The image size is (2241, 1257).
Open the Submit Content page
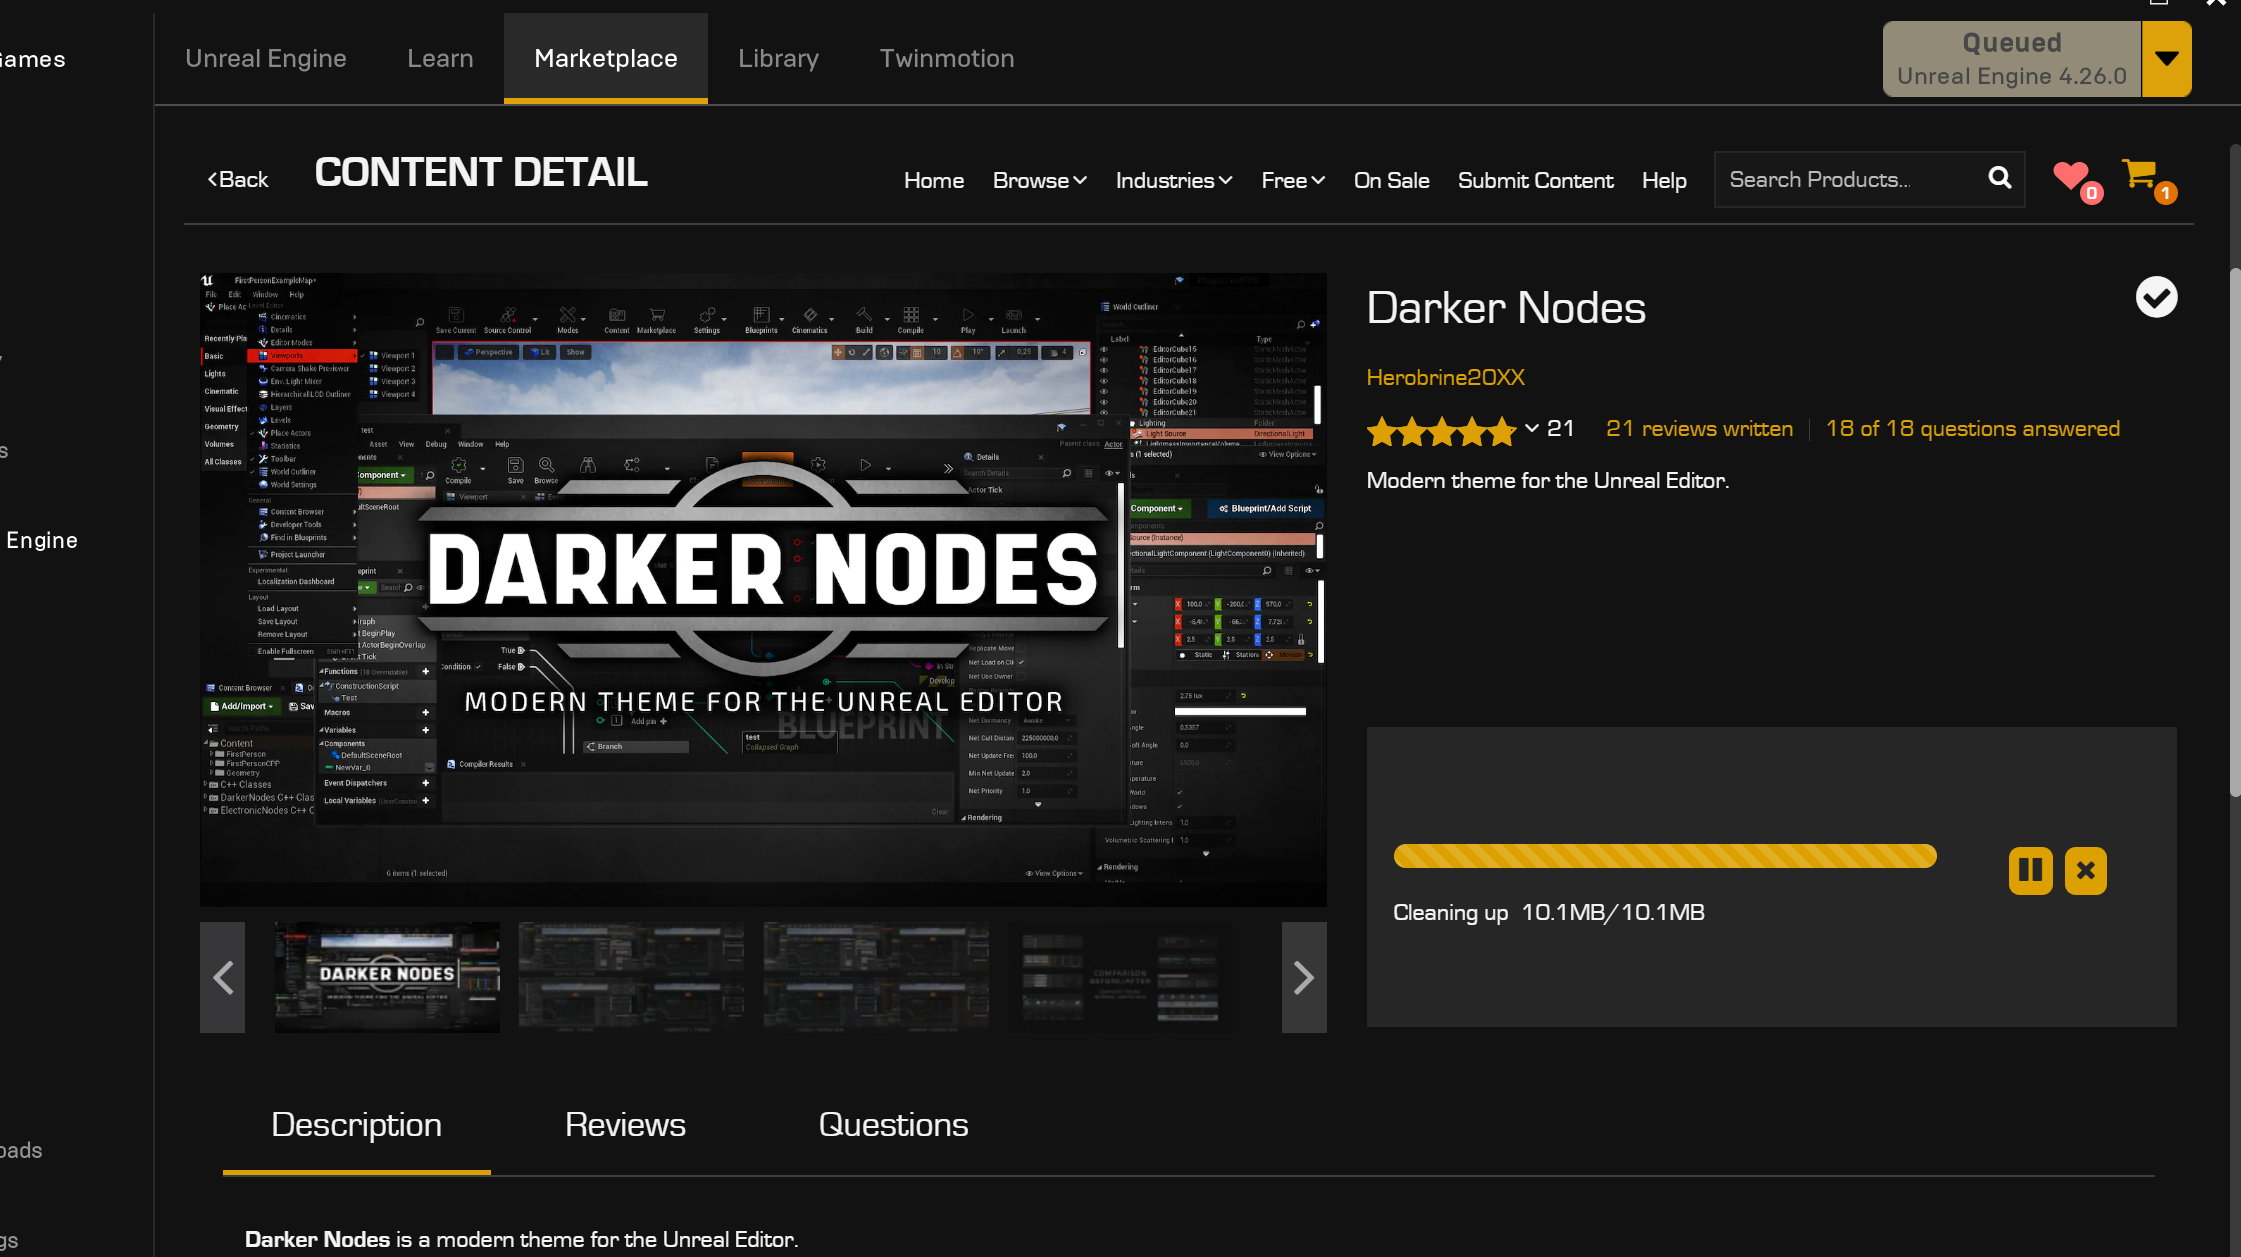(x=1535, y=180)
